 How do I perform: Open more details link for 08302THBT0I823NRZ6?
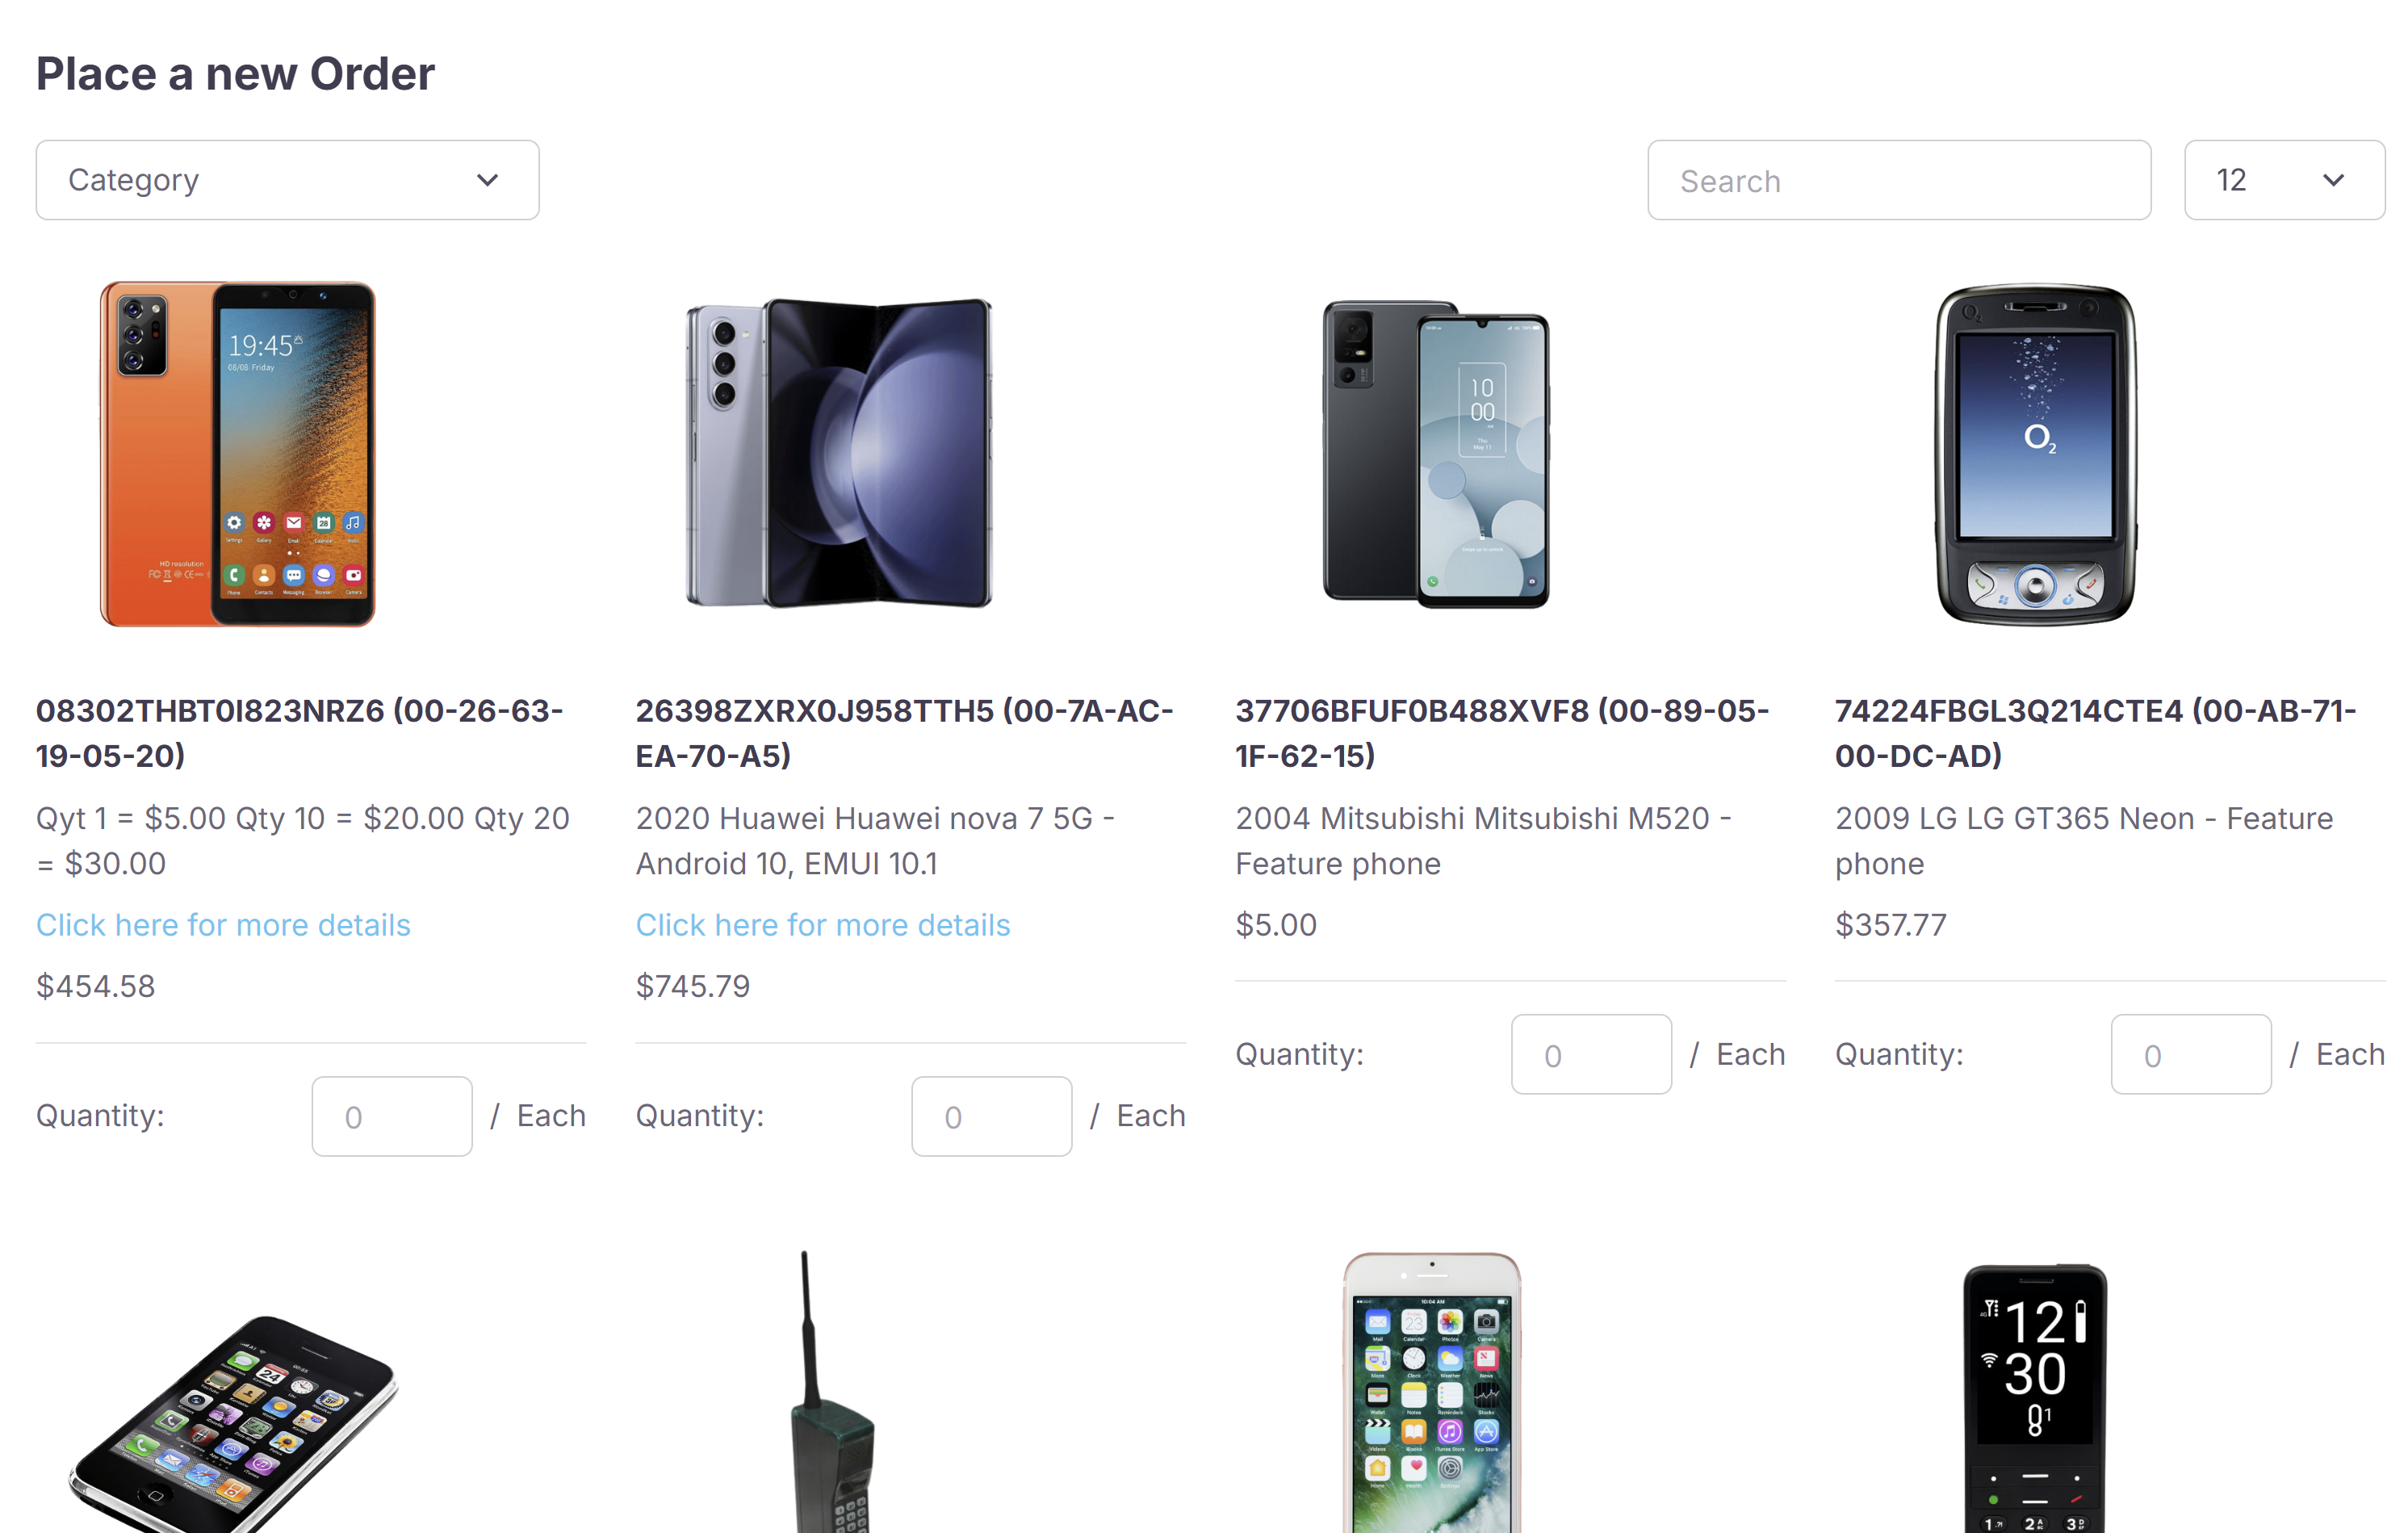tap(223, 925)
